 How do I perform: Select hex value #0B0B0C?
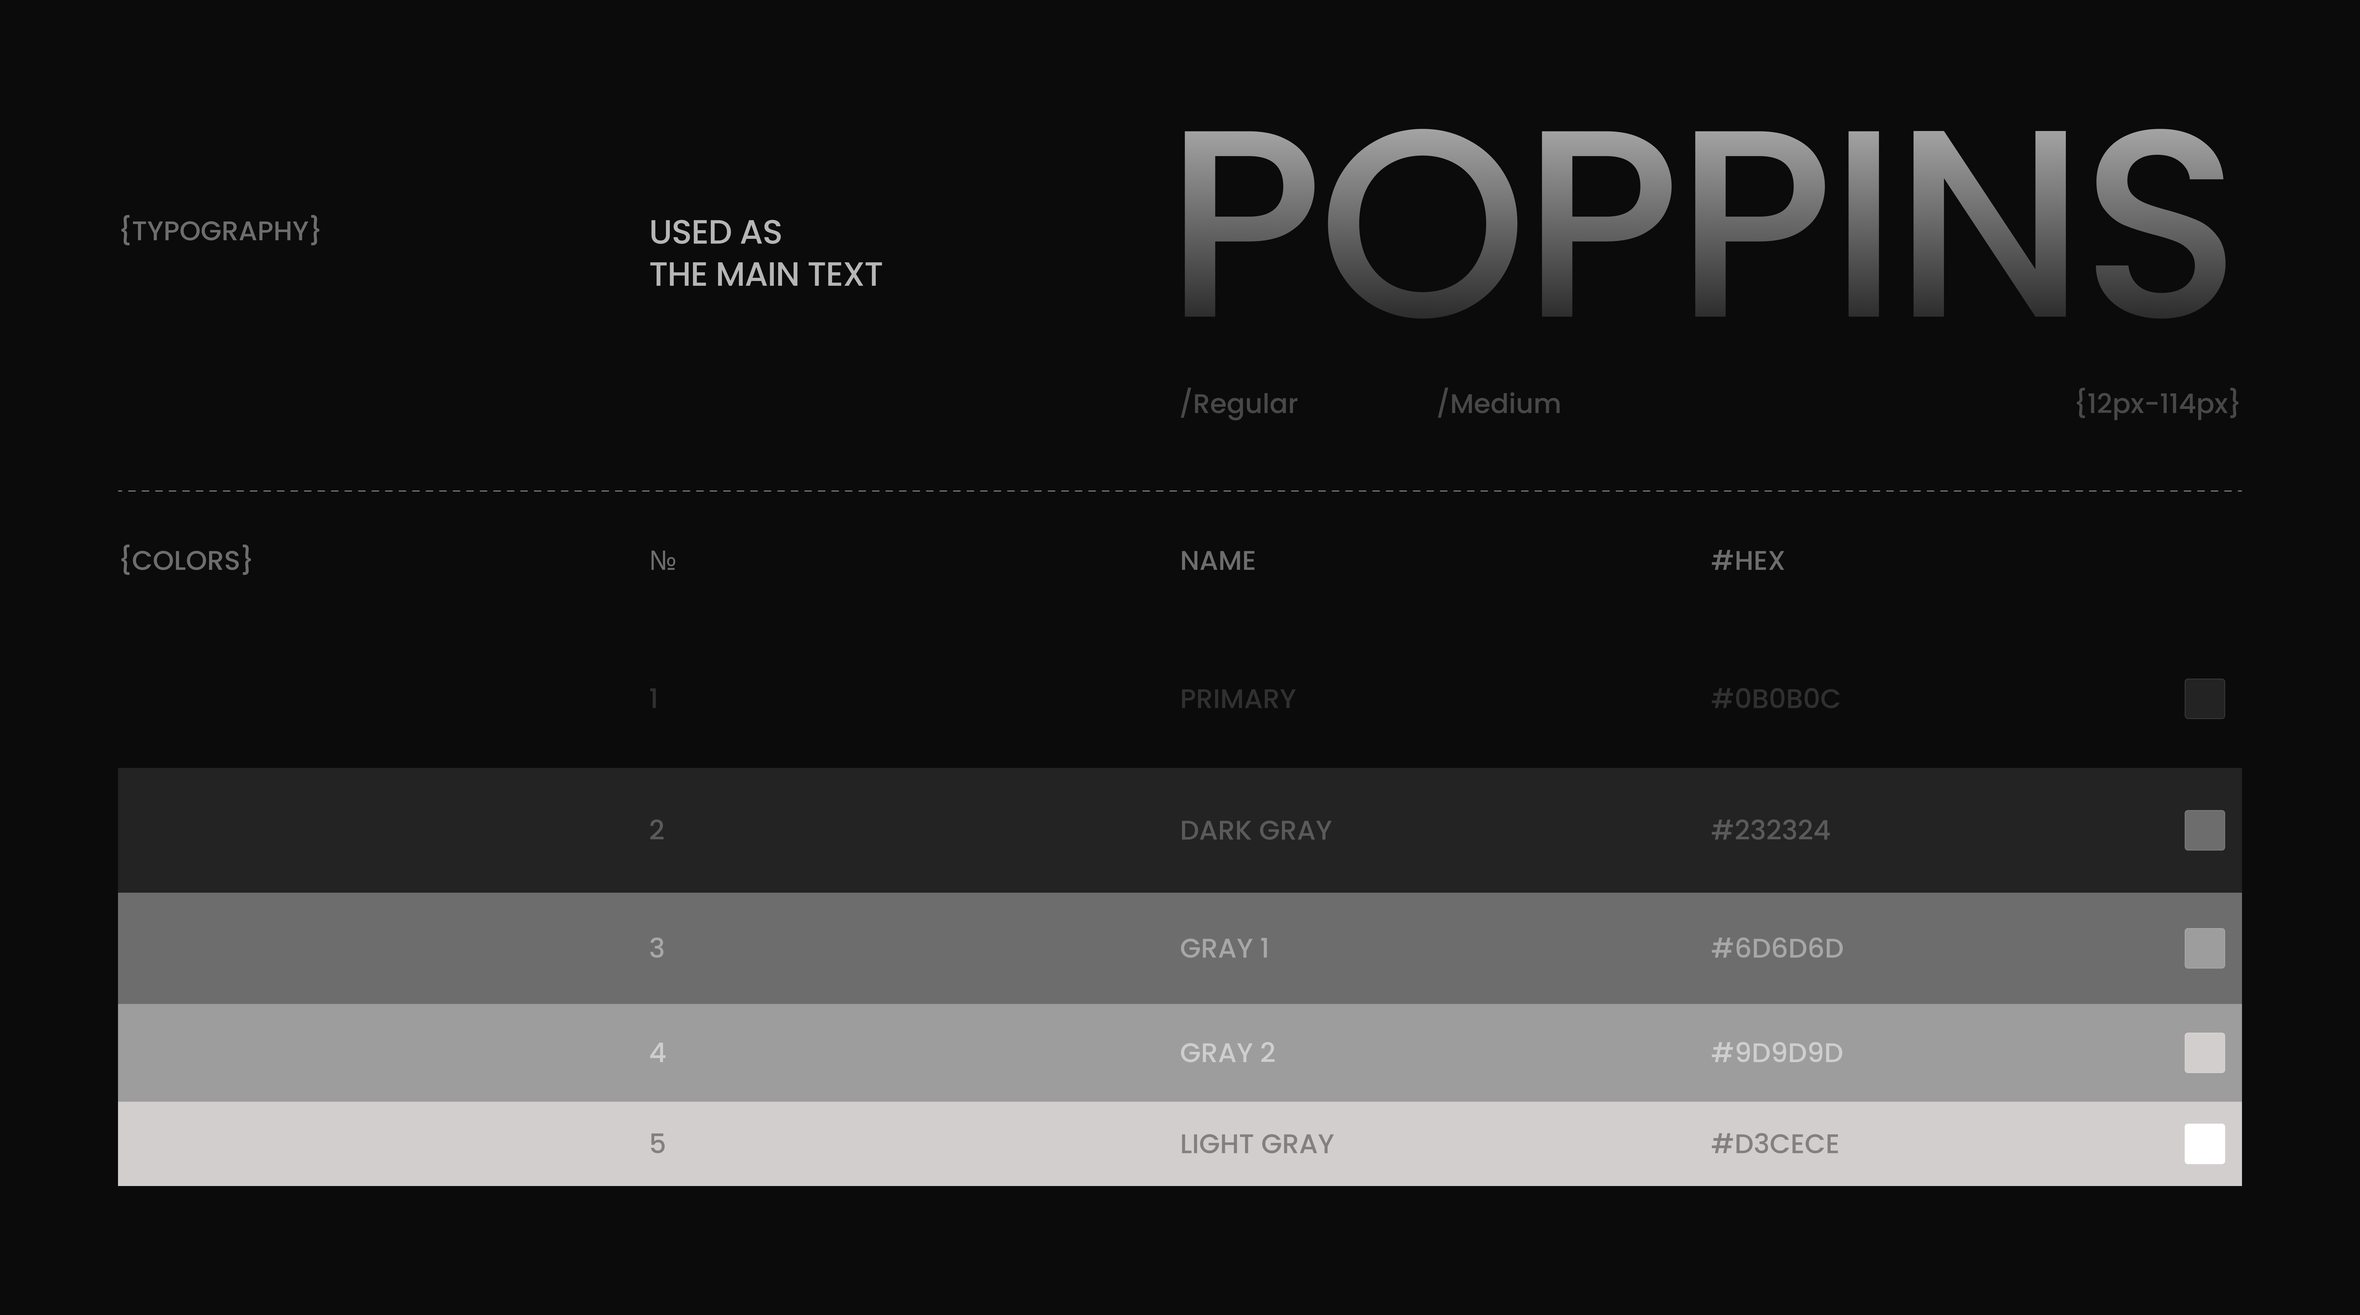point(1775,699)
